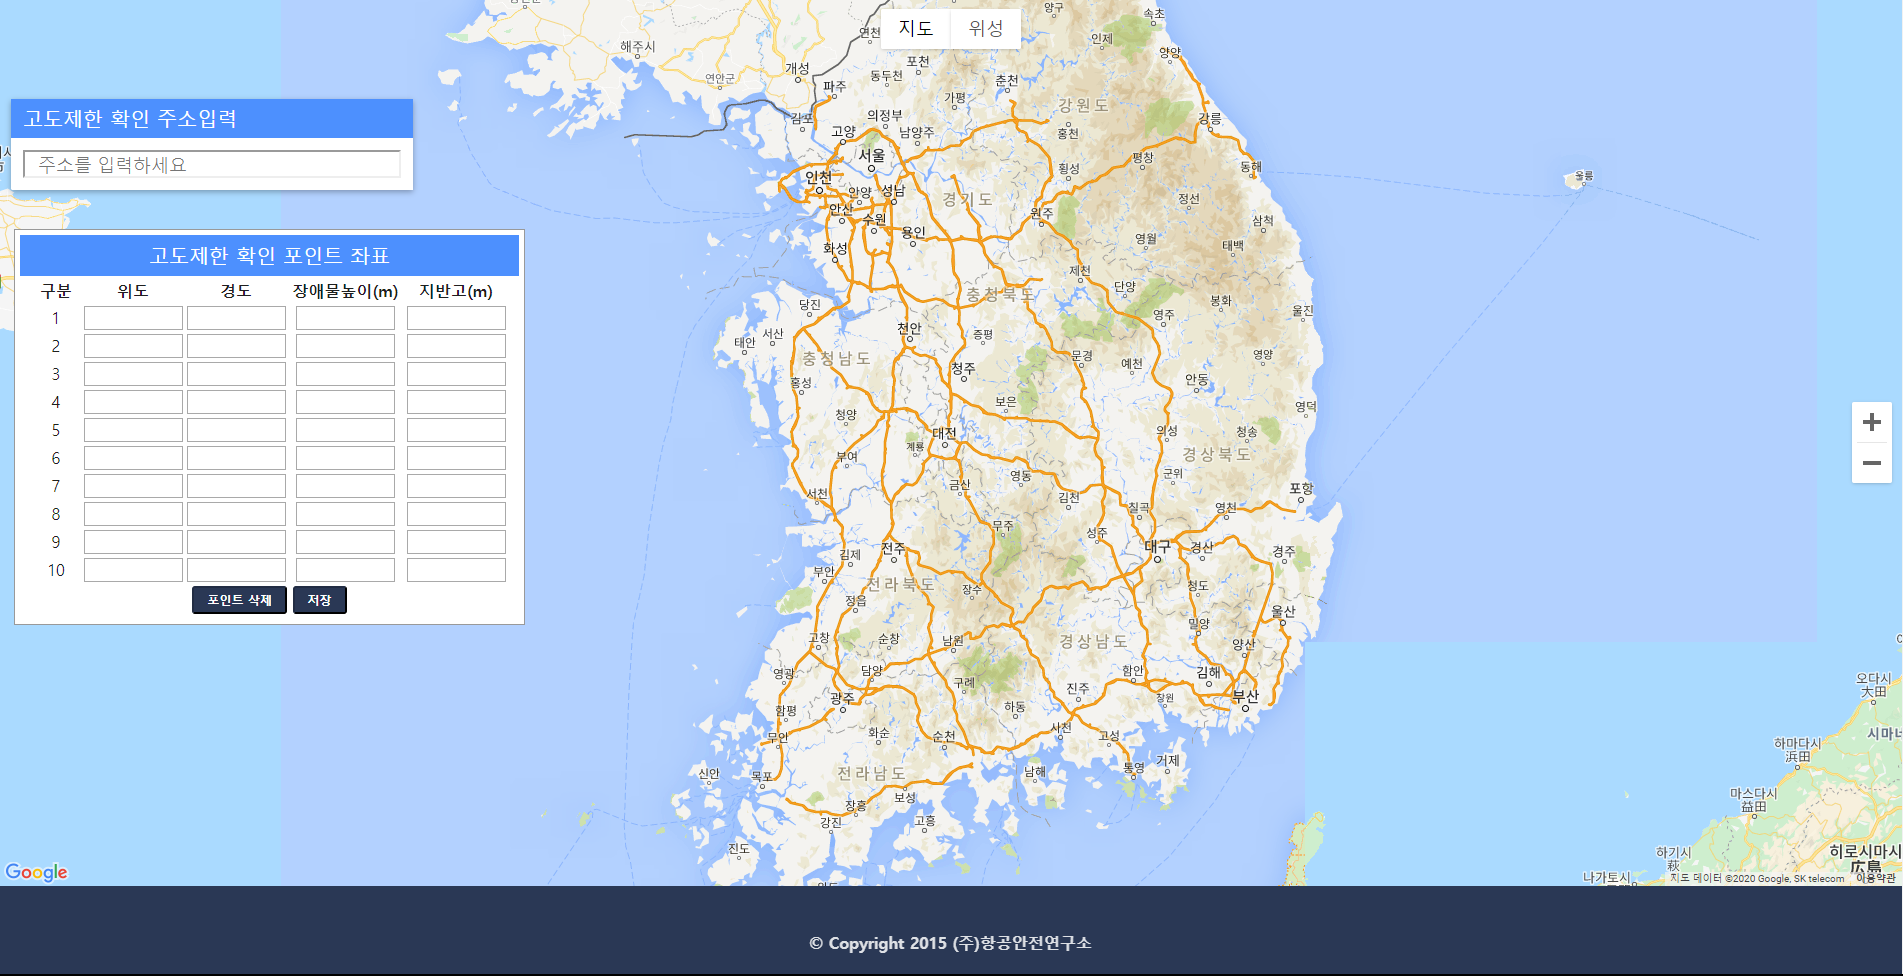Select 장애물높이 field in row 2
Screen dimensions: 1903x976
coord(345,346)
